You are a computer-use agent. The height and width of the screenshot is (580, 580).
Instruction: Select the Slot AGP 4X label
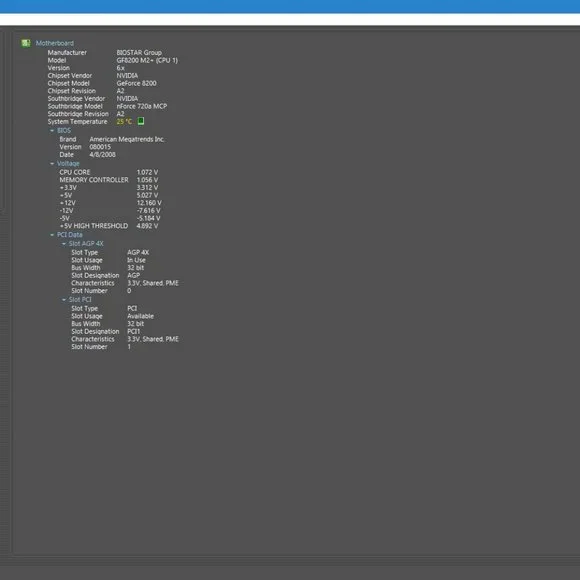click(x=86, y=244)
